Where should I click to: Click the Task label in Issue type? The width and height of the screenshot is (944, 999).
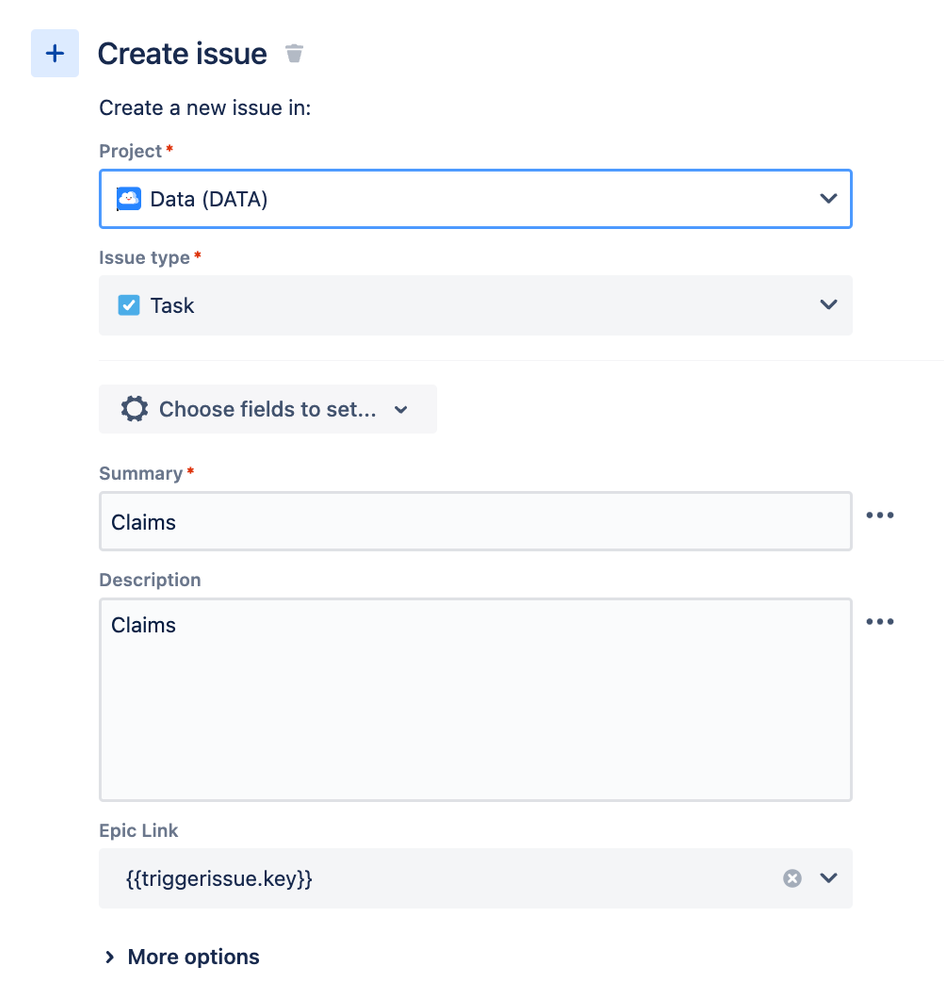click(172, 306)
